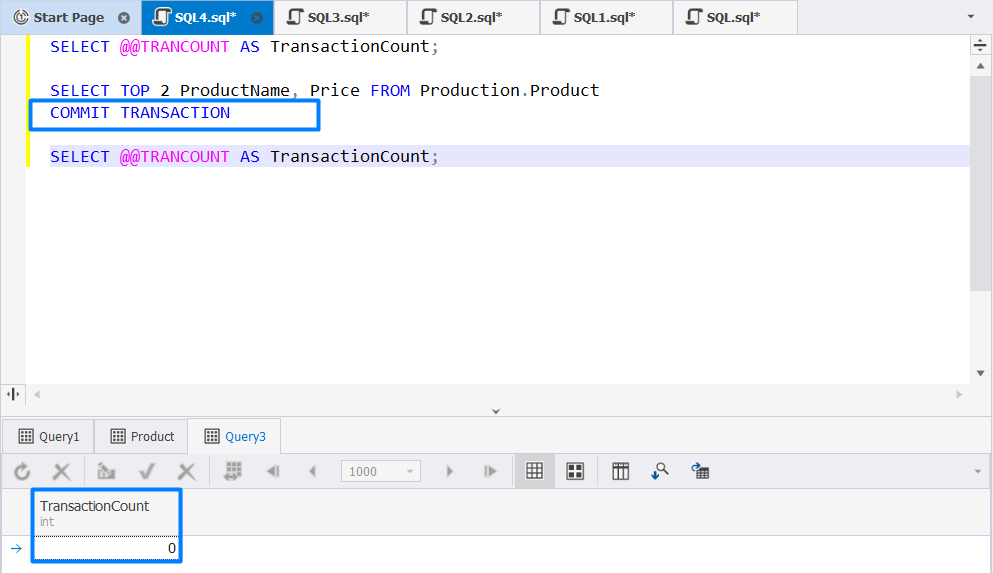
Task: Click the current row indicator arrow
Action: [16, 548]
